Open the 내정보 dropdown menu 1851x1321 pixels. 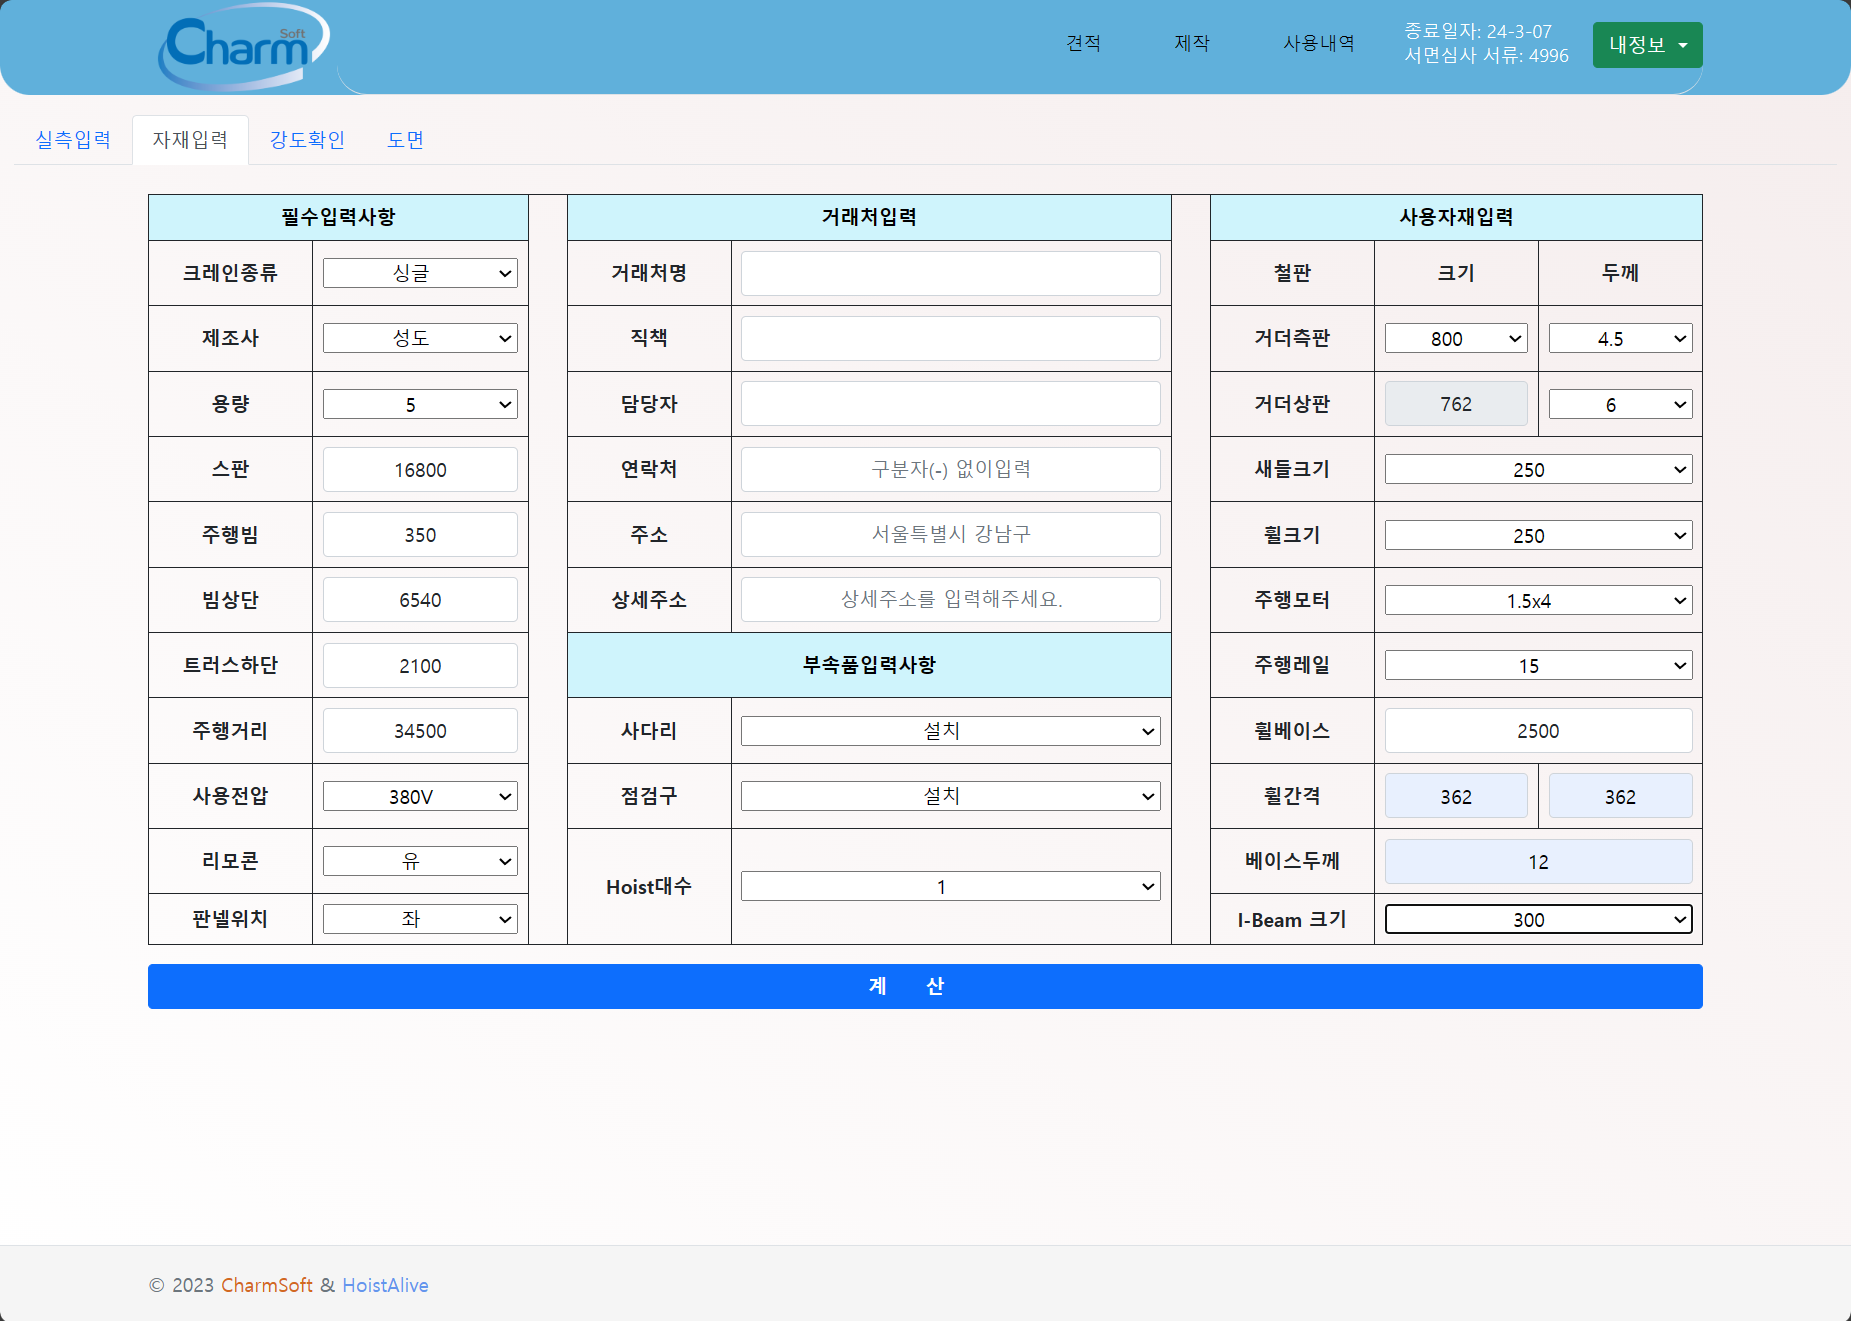pyautogui.click(x=1646, y=45)
